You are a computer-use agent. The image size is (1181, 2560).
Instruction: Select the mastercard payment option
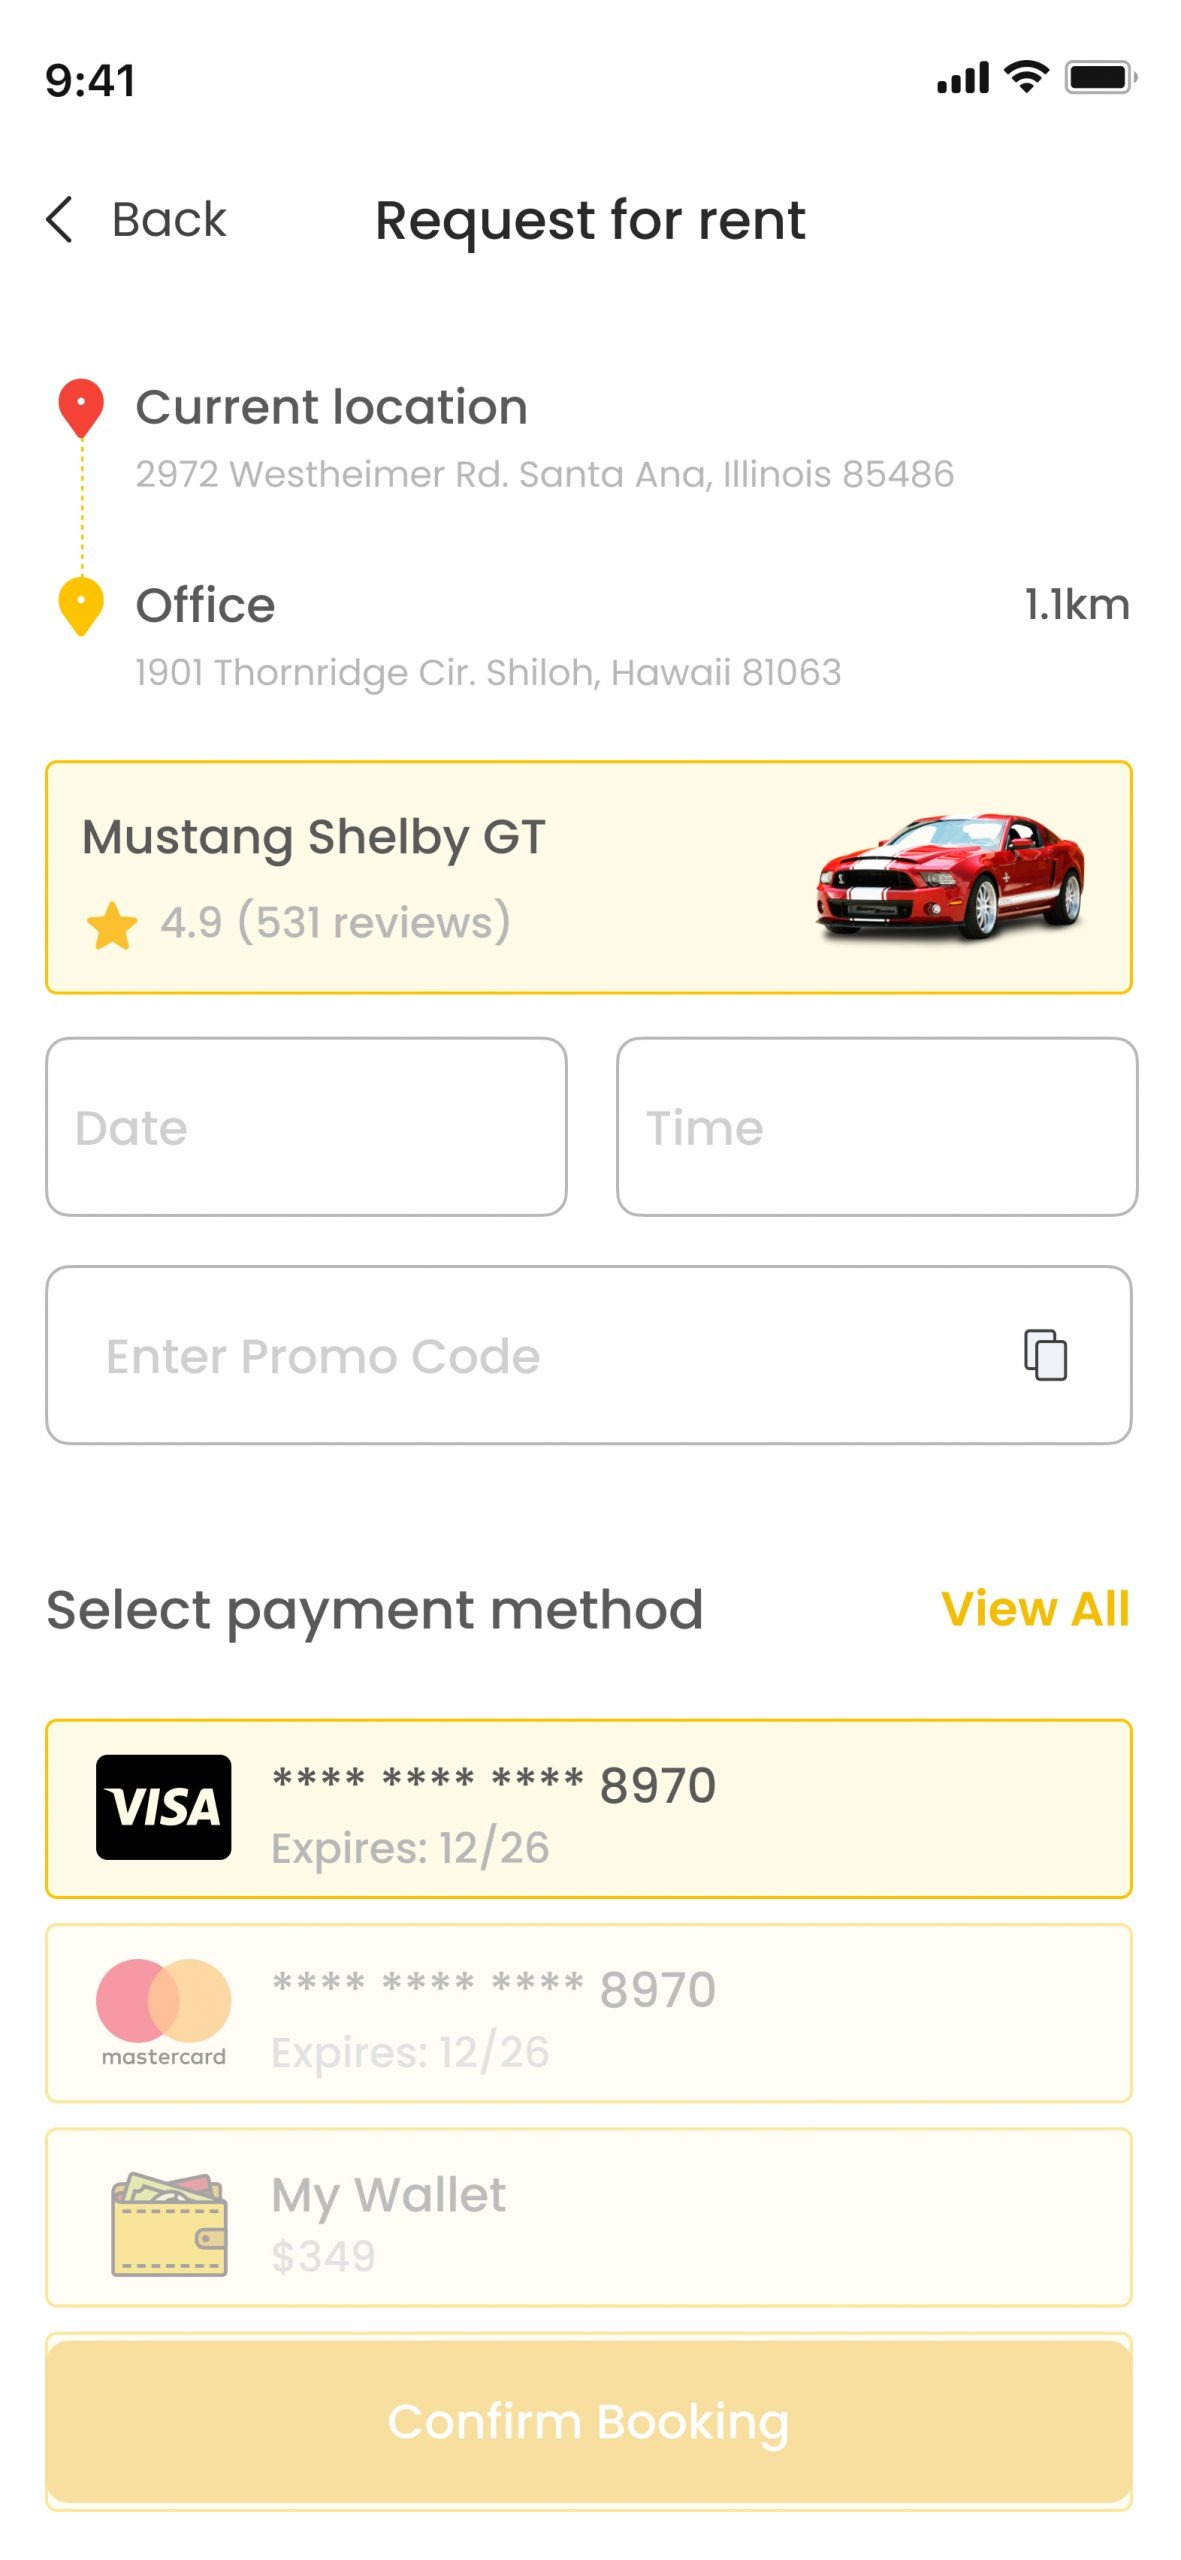[x=589, y=2012]
